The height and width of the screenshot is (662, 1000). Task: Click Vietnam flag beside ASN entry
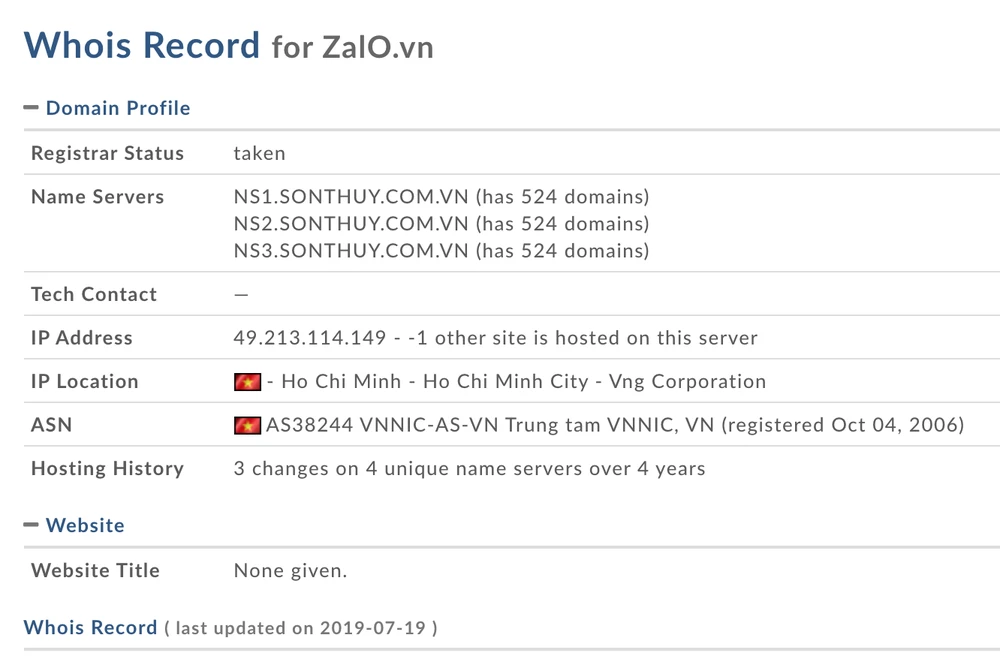click(x=247, y=426)
